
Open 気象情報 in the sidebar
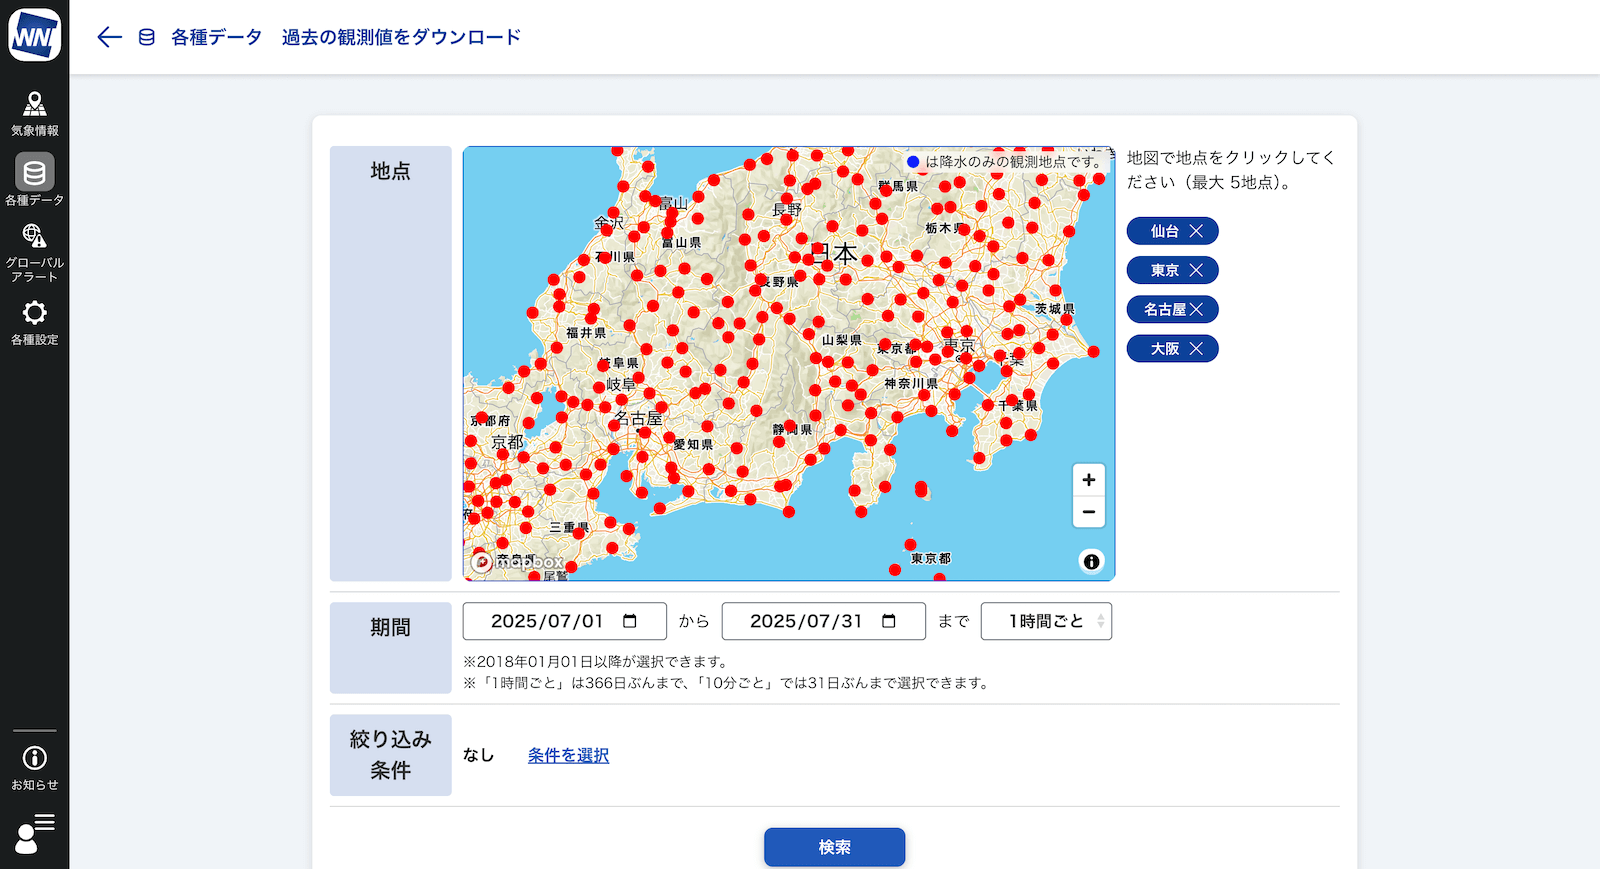tap(34, 113)
